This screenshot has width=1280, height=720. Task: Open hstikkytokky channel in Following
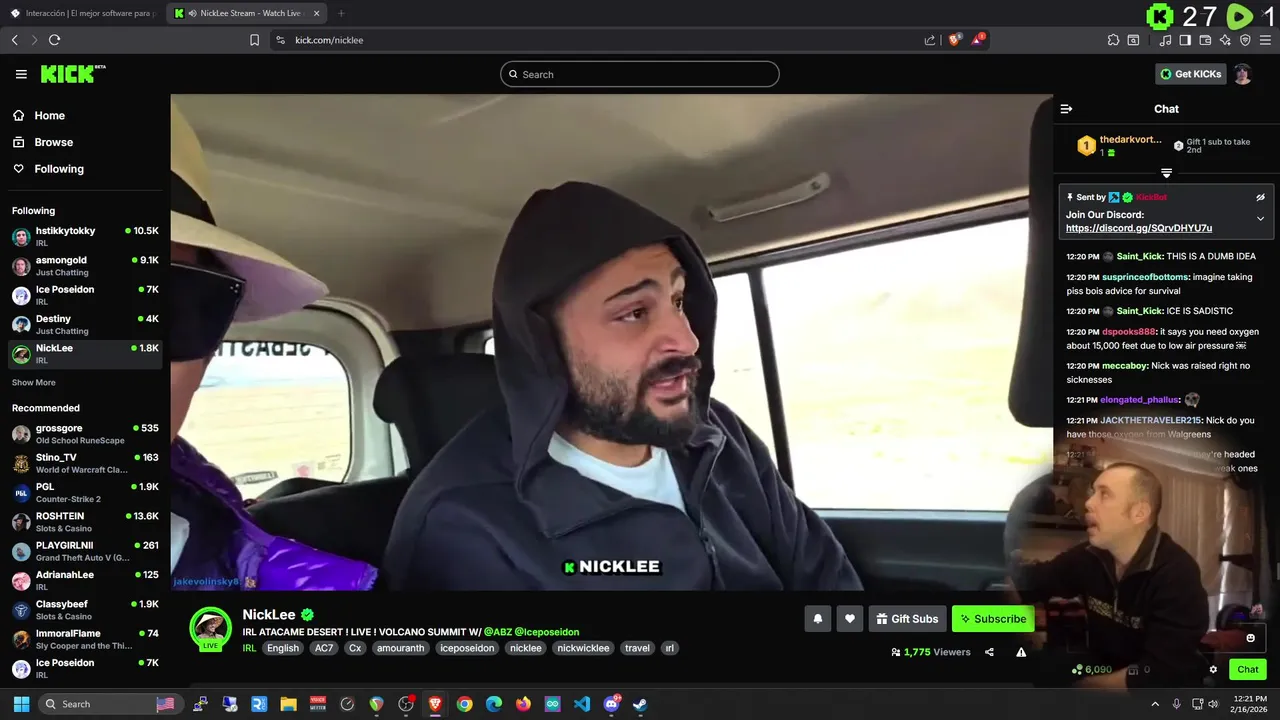(x=85, y=236)
